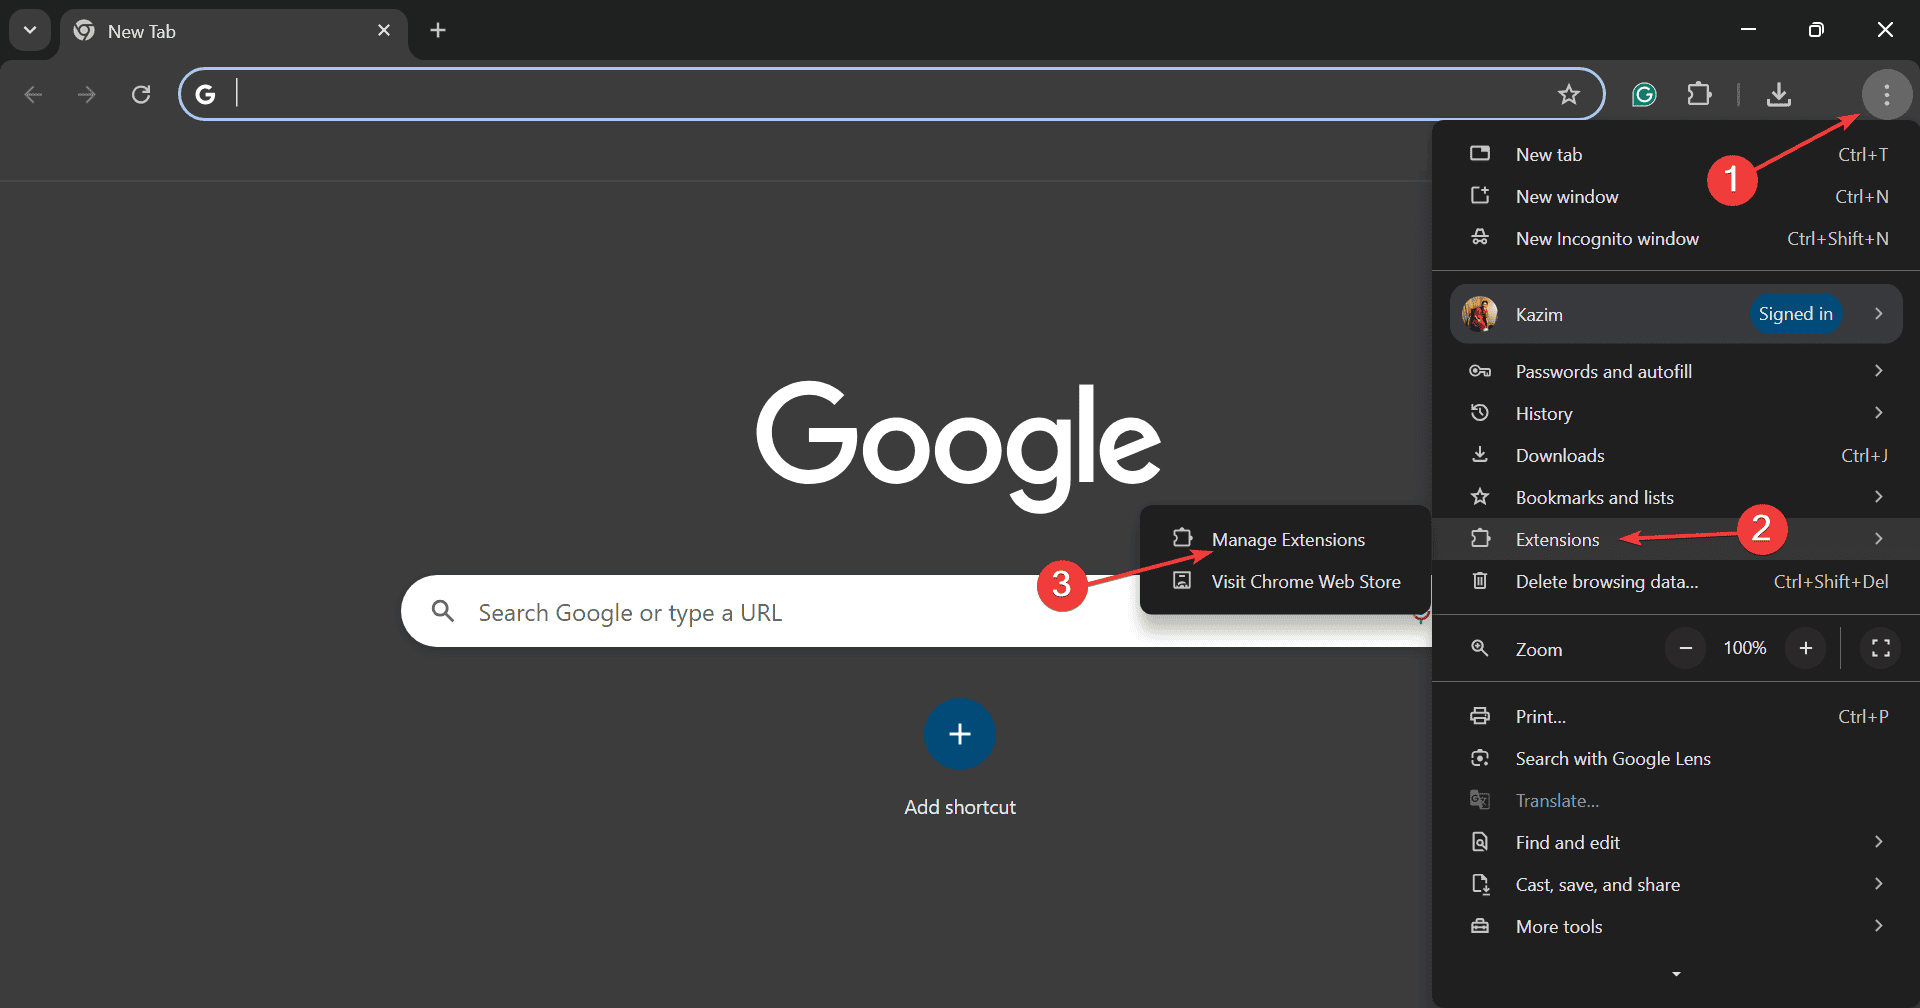Choose Search with Google Lens
The image size is (1920, 1008).
(1678, 758)
